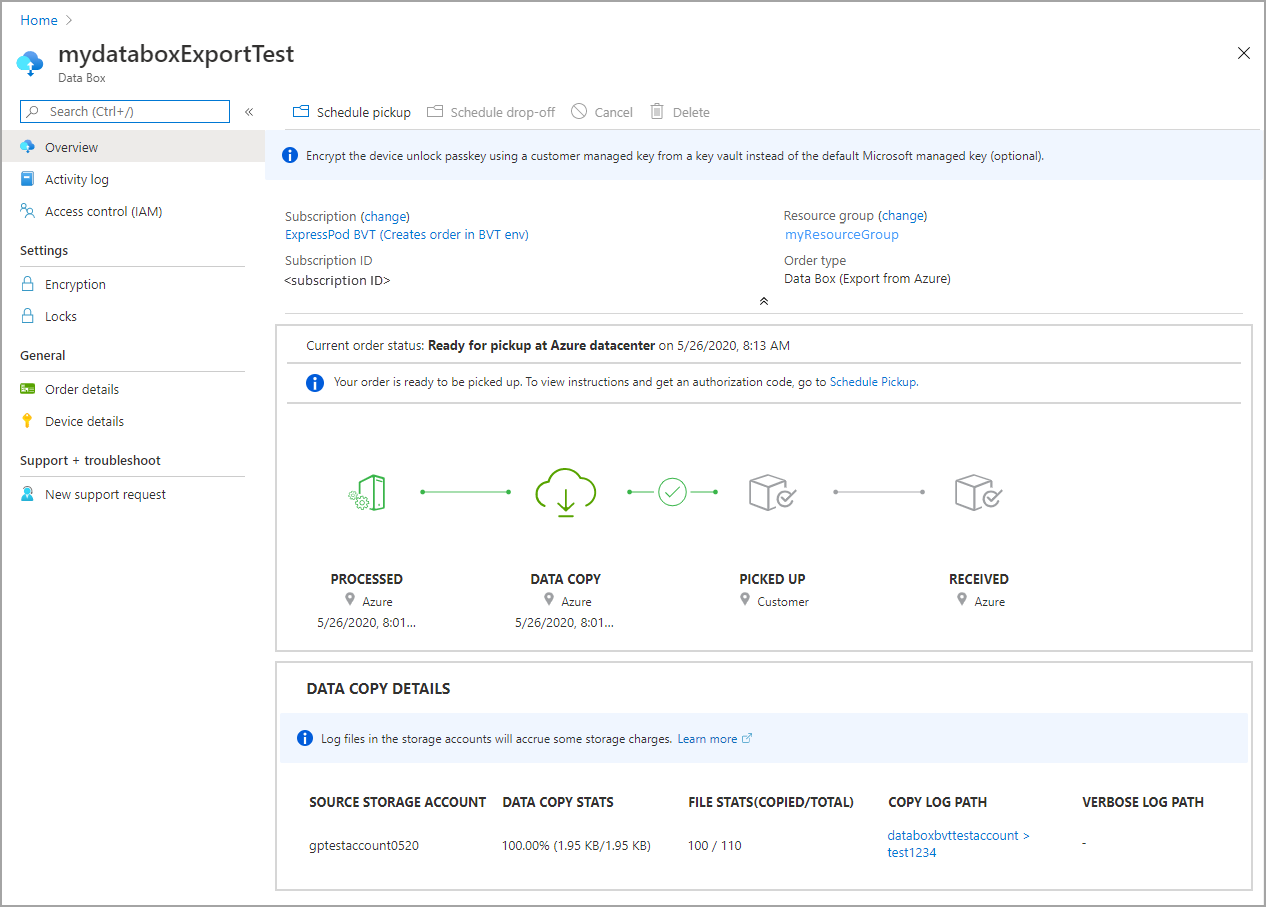Screen dimensions: 1266x907
Task: Click the Picked Up stage icon
Action: [x=771, y=492]
